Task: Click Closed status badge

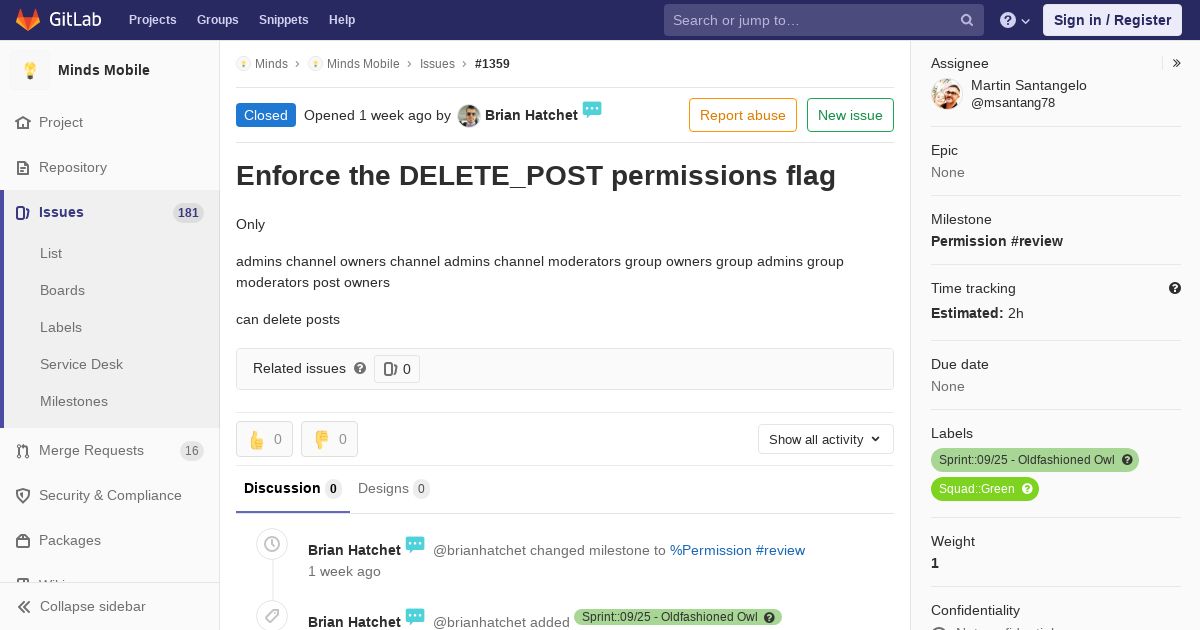Action: pyautogui.click(x=266, y=115)
